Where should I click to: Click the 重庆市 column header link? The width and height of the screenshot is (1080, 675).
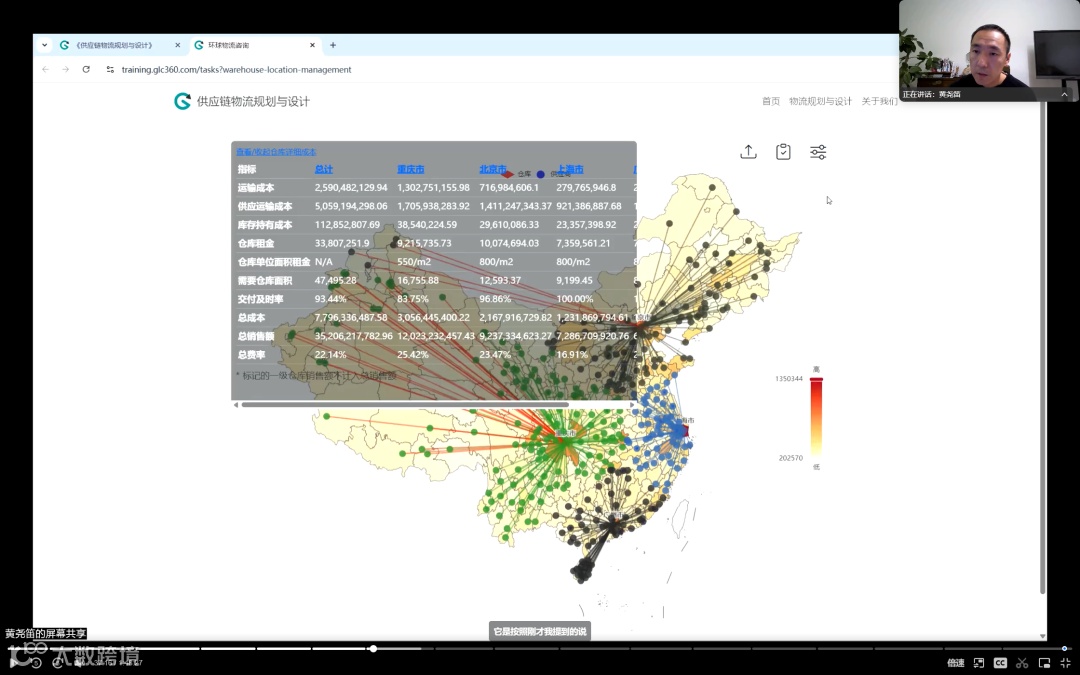tap(411, 169)
